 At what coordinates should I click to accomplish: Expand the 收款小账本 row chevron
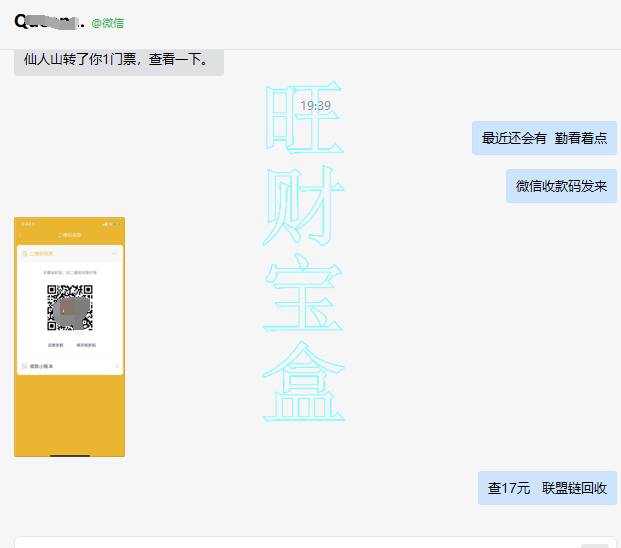[117, 366]
